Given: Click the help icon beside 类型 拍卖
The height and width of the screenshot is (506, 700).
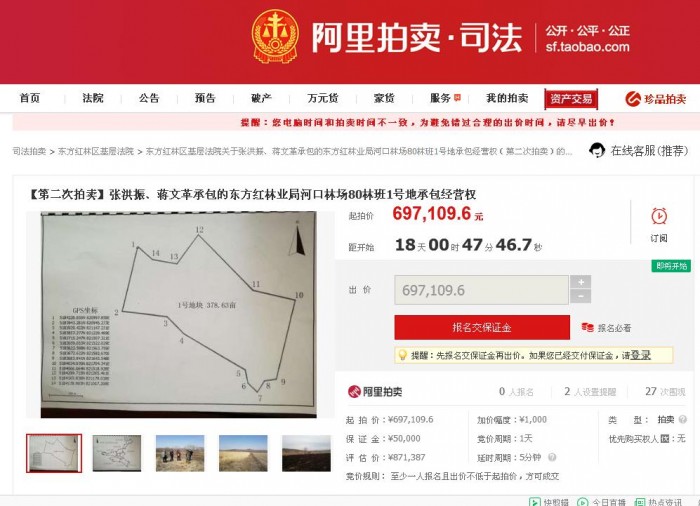Looking at the screenshot, I should (683, 419).
